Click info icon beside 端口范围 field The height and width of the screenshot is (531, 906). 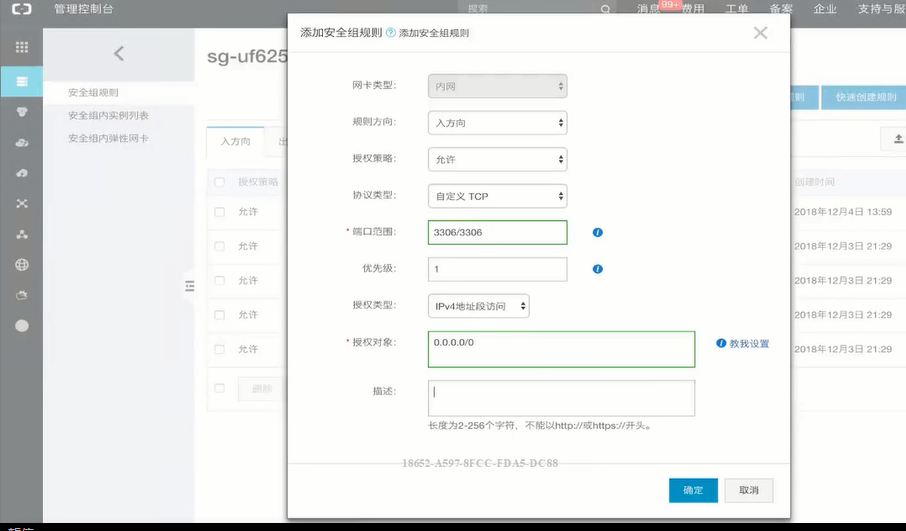(x=597, y=232)
